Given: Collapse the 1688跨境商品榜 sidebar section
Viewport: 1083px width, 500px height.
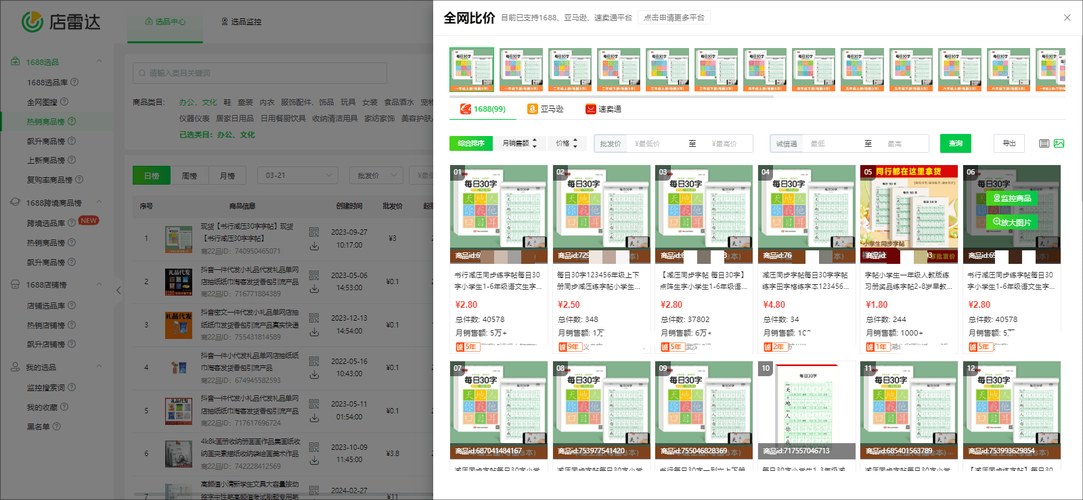Looking at the screenshot, I should point(99,202).
